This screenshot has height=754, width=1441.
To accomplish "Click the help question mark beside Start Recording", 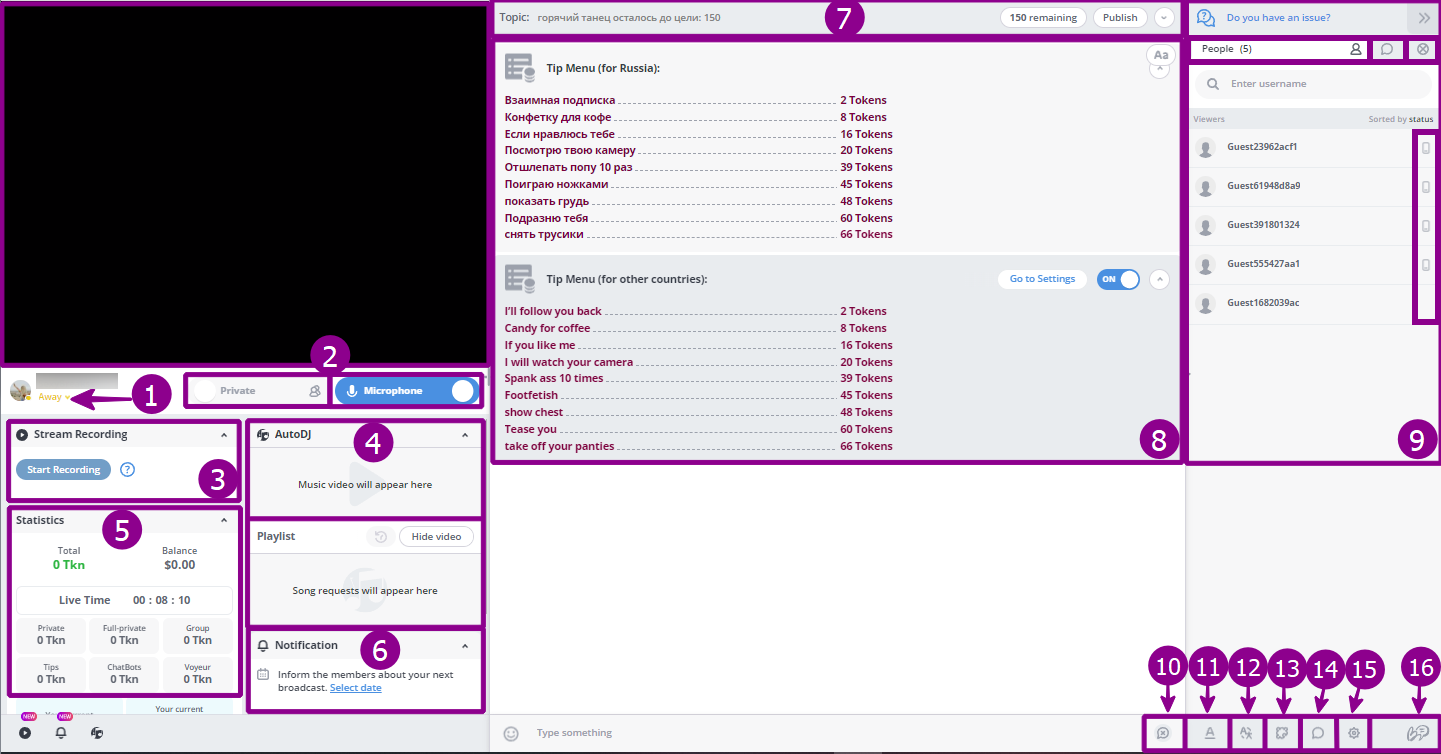I will tap(127, 470).
